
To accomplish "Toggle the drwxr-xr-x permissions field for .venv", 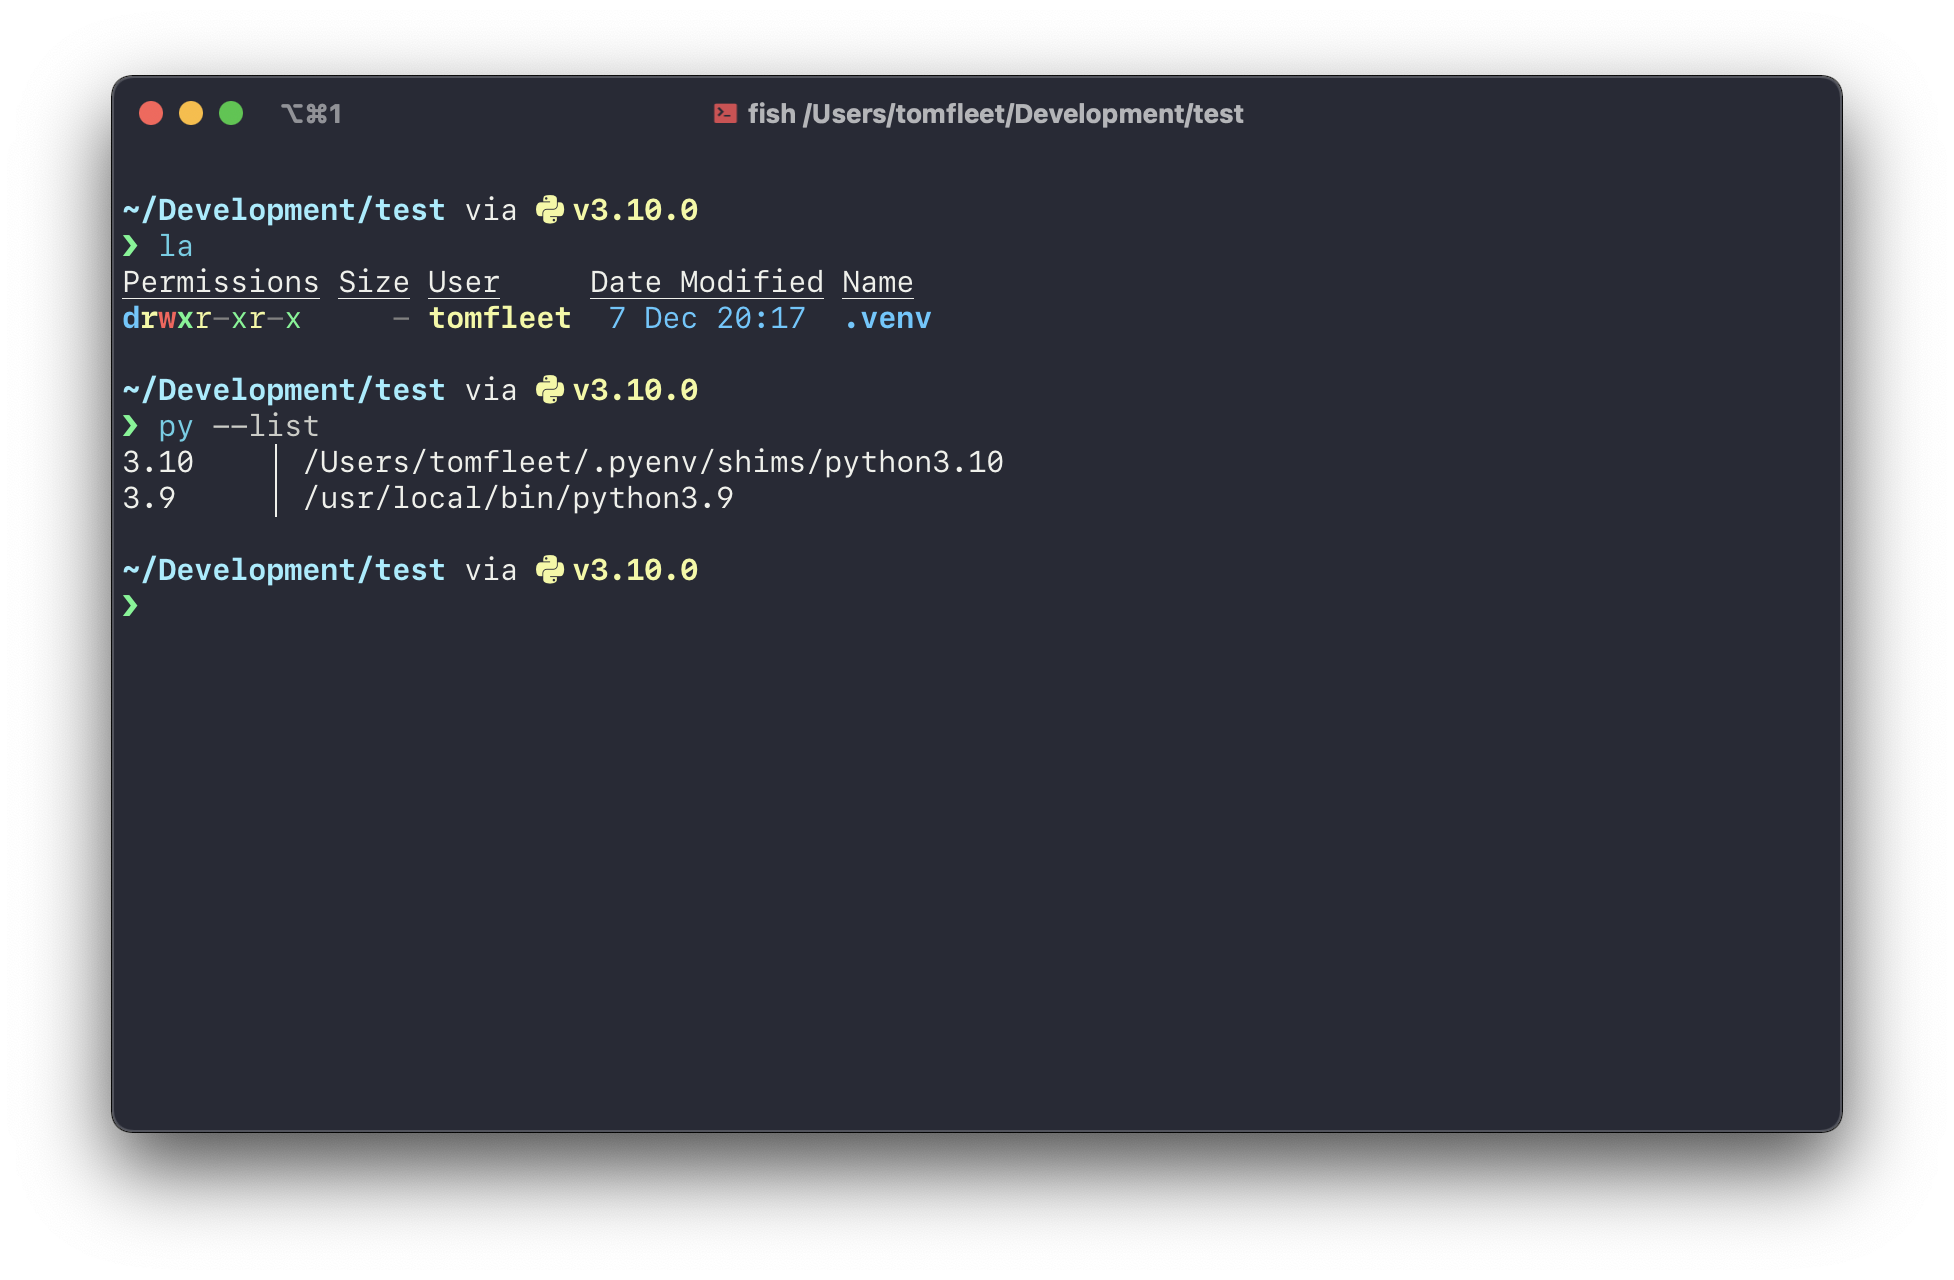I will 212,318.
